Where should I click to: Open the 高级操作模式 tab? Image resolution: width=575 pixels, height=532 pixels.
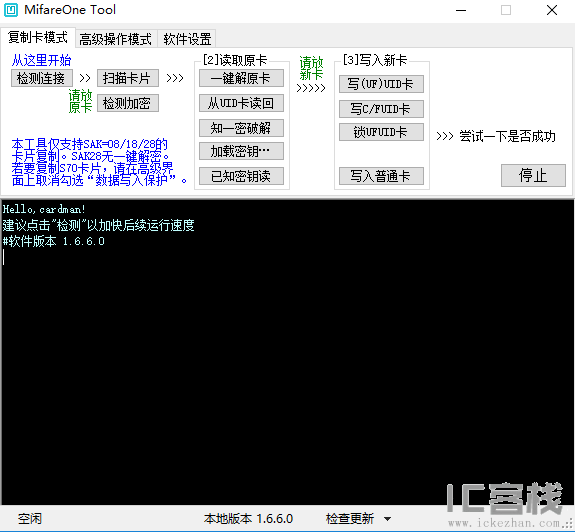116,39
